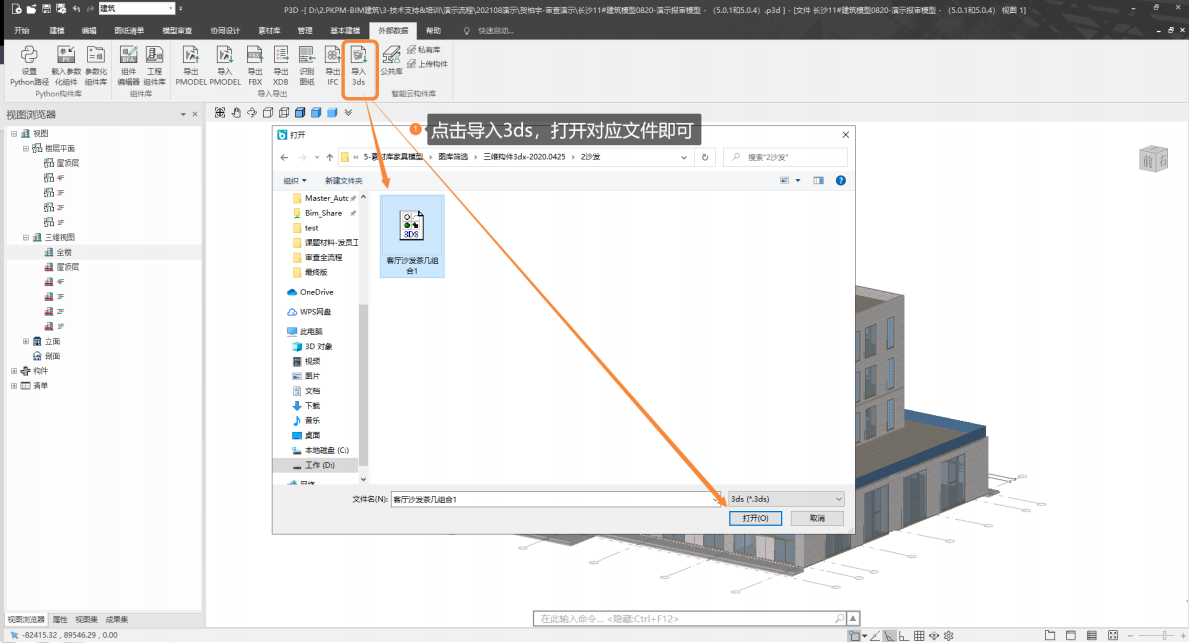This screenshot has height=643, width=1189.
Task: Expand the 清单 tree node
Action: click(x=14, y=386)
